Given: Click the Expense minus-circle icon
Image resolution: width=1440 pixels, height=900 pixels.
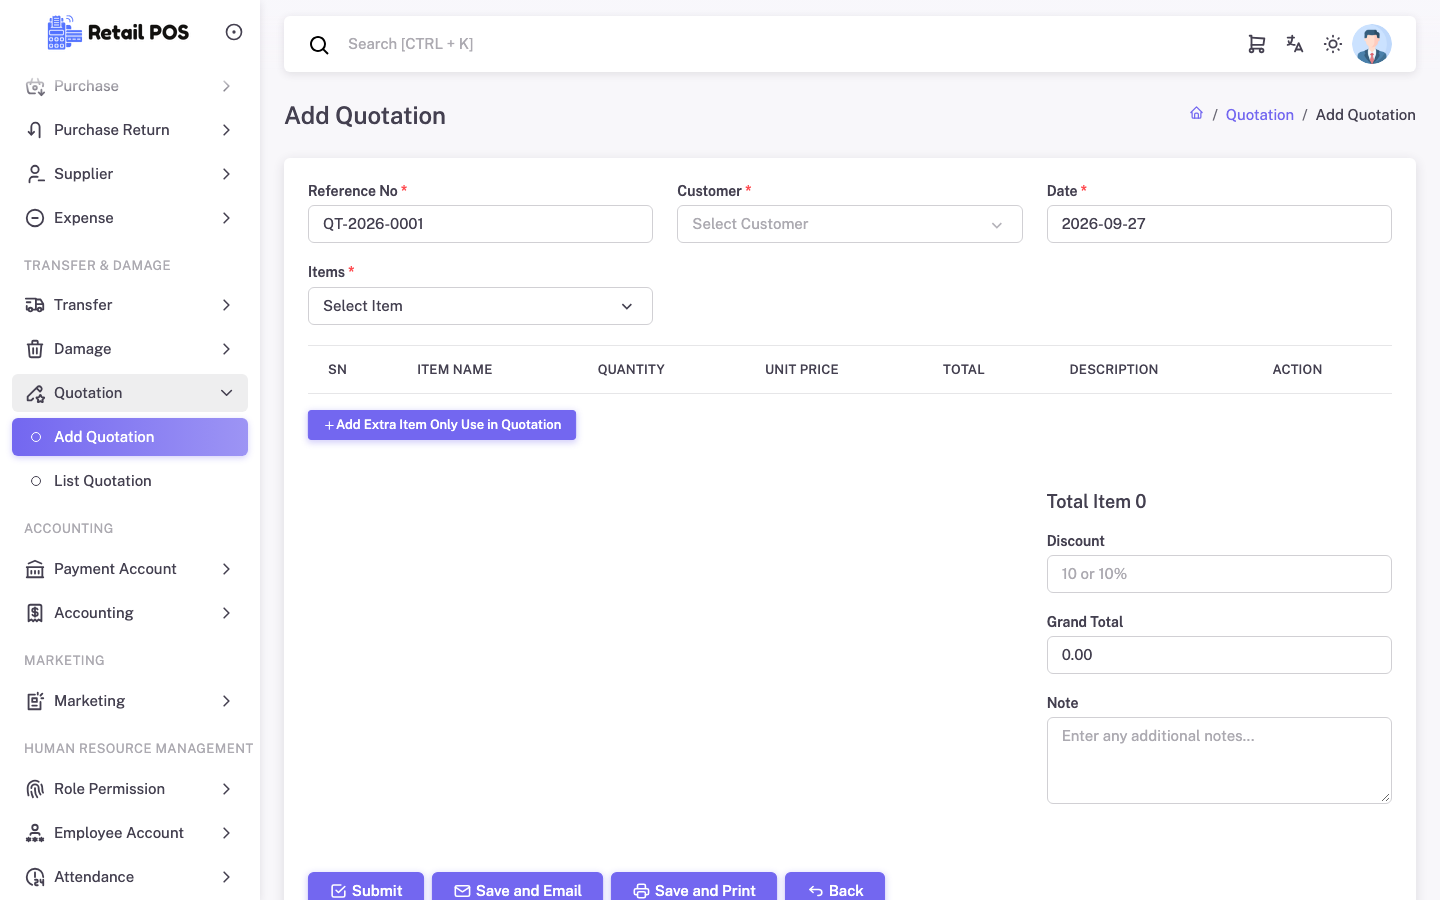Looking at the screenshot, I should point(35,218).
